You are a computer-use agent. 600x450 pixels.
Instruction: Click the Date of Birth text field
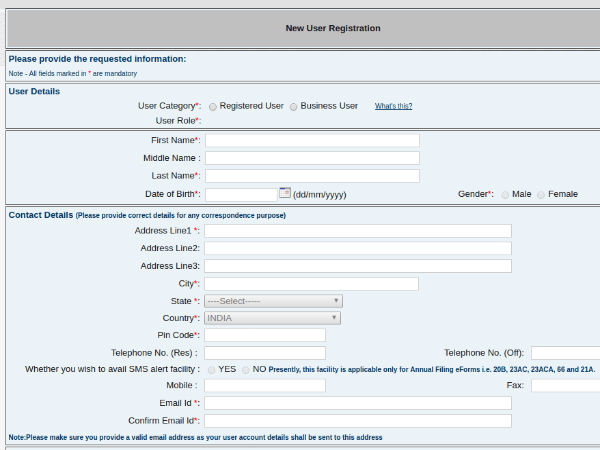(240, 194)
